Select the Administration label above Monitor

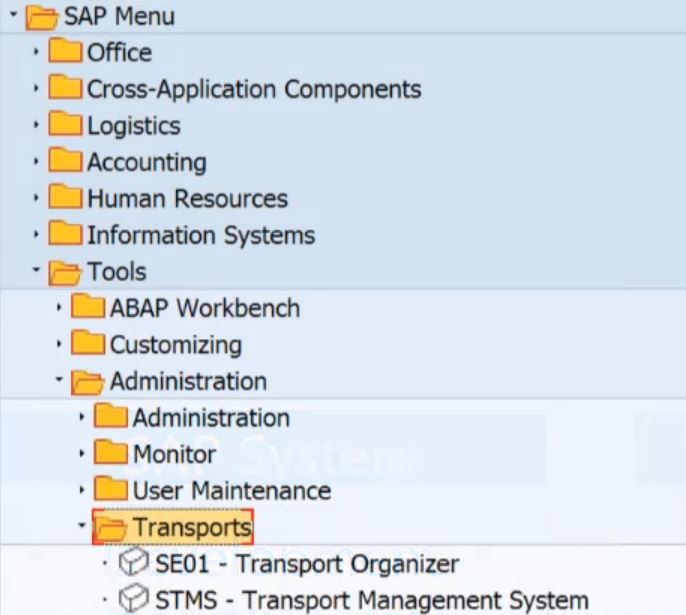[211, 418]
